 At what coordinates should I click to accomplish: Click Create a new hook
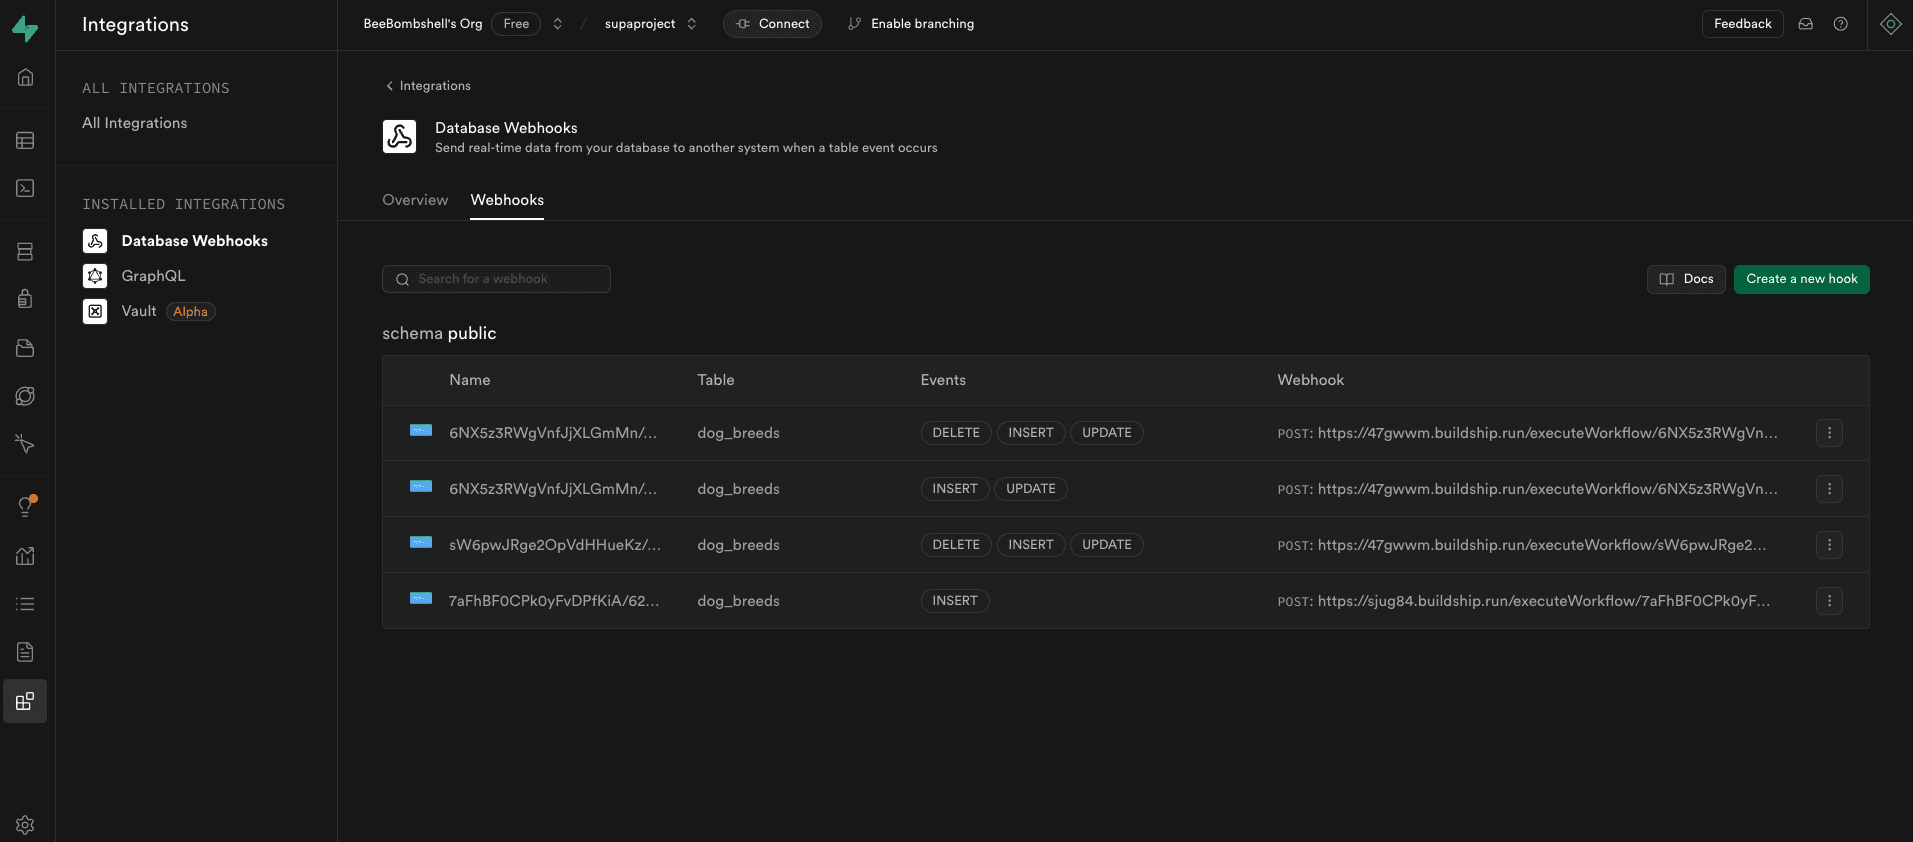[x=1802, y=279]
